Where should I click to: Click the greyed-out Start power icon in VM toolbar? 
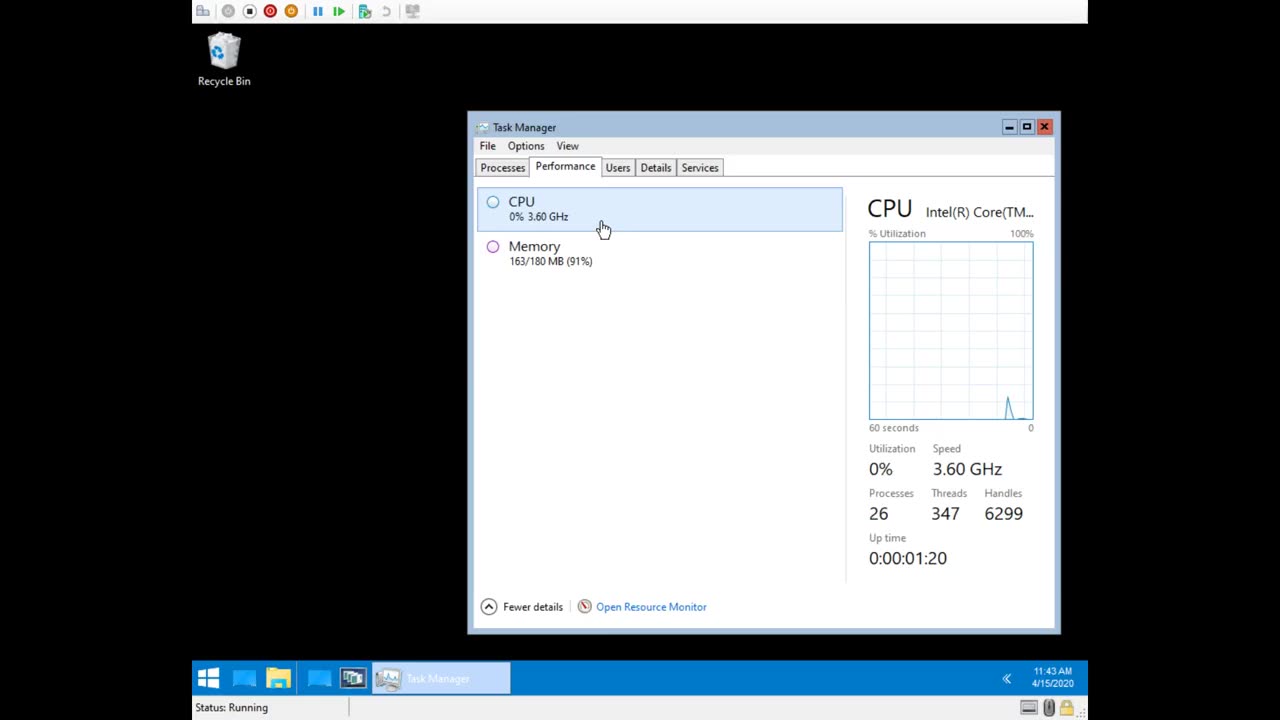pos(228,11)
